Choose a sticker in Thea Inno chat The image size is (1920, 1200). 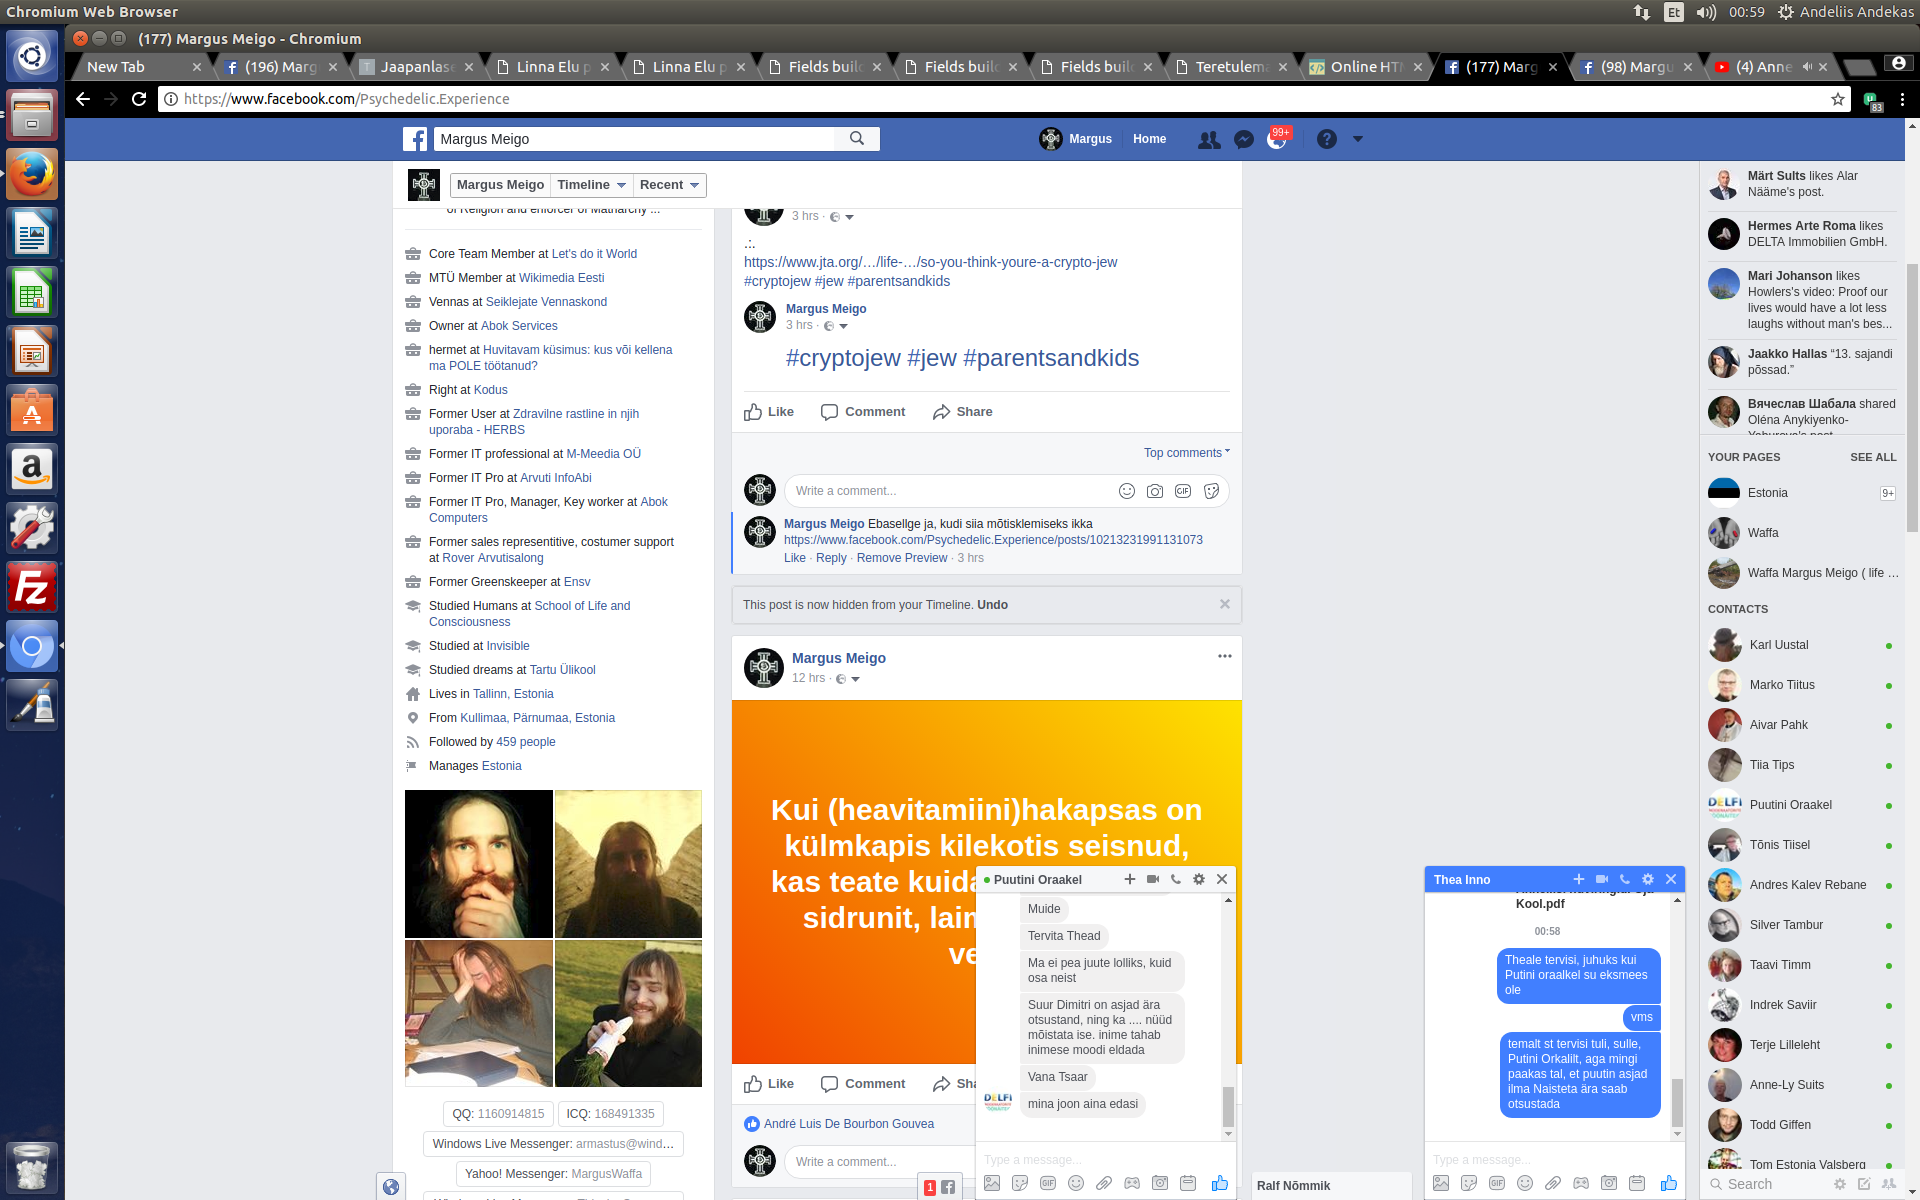[x=1469, y=1183]
